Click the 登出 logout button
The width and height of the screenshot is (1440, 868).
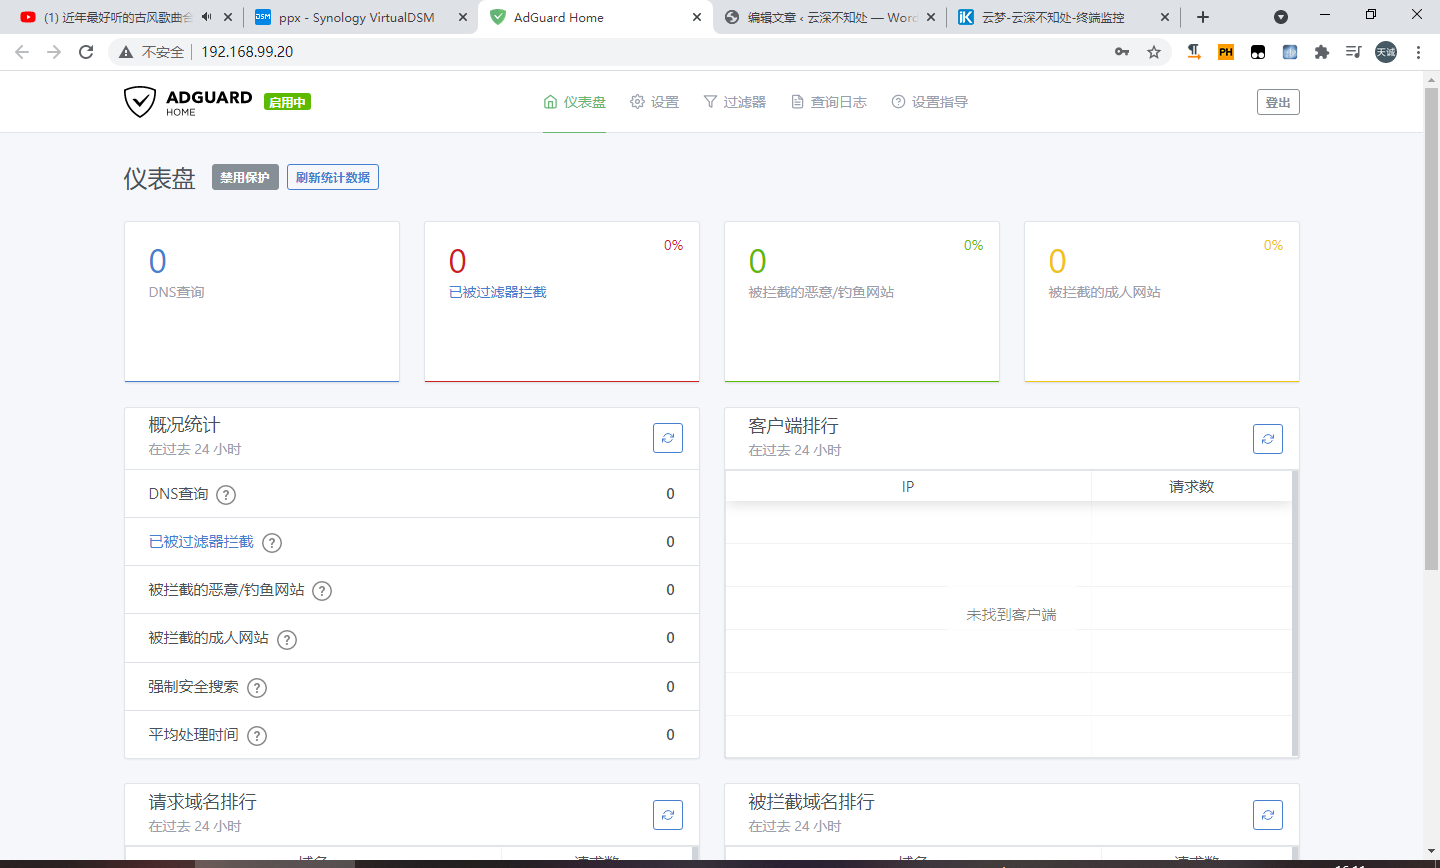click(x=1278, y=102)
